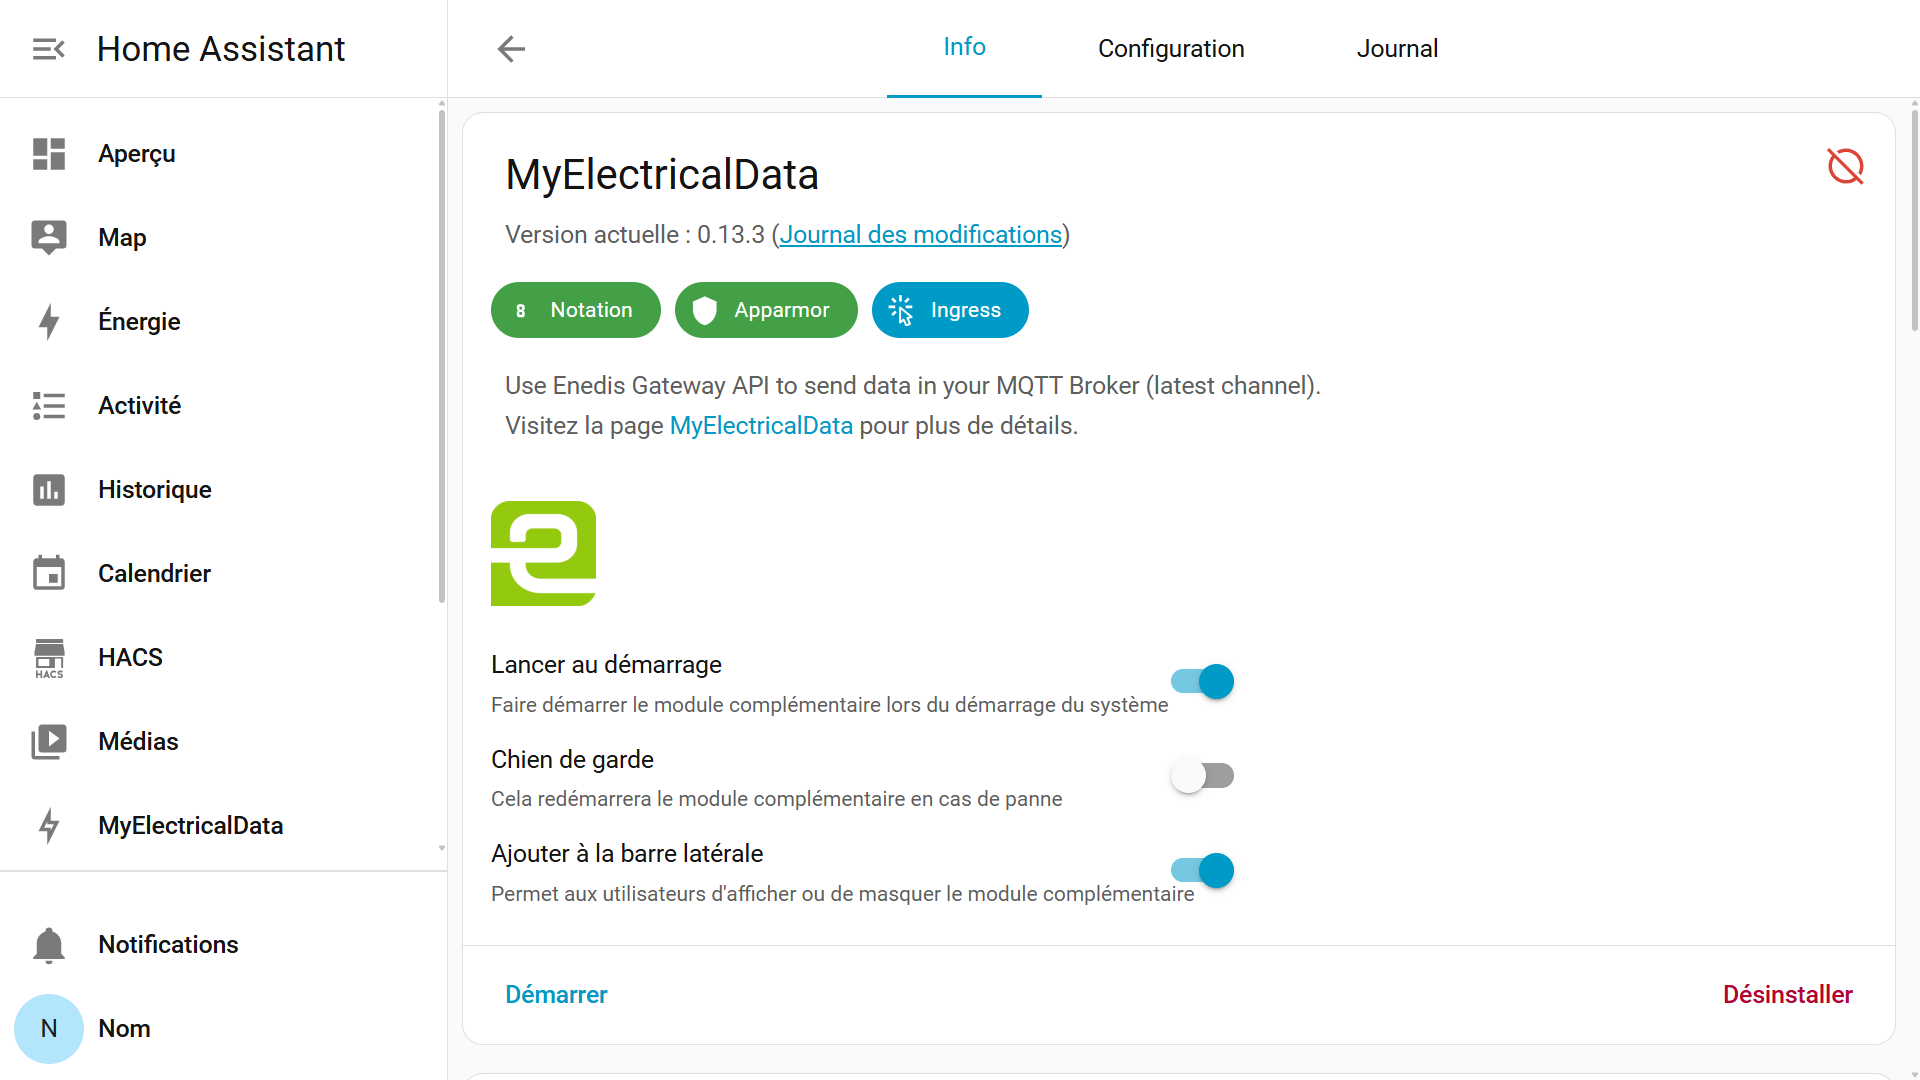Disable the Lancer au démarrage toggle
The height and width of the screenshot is (1080, 1920).
[1202, 682]
